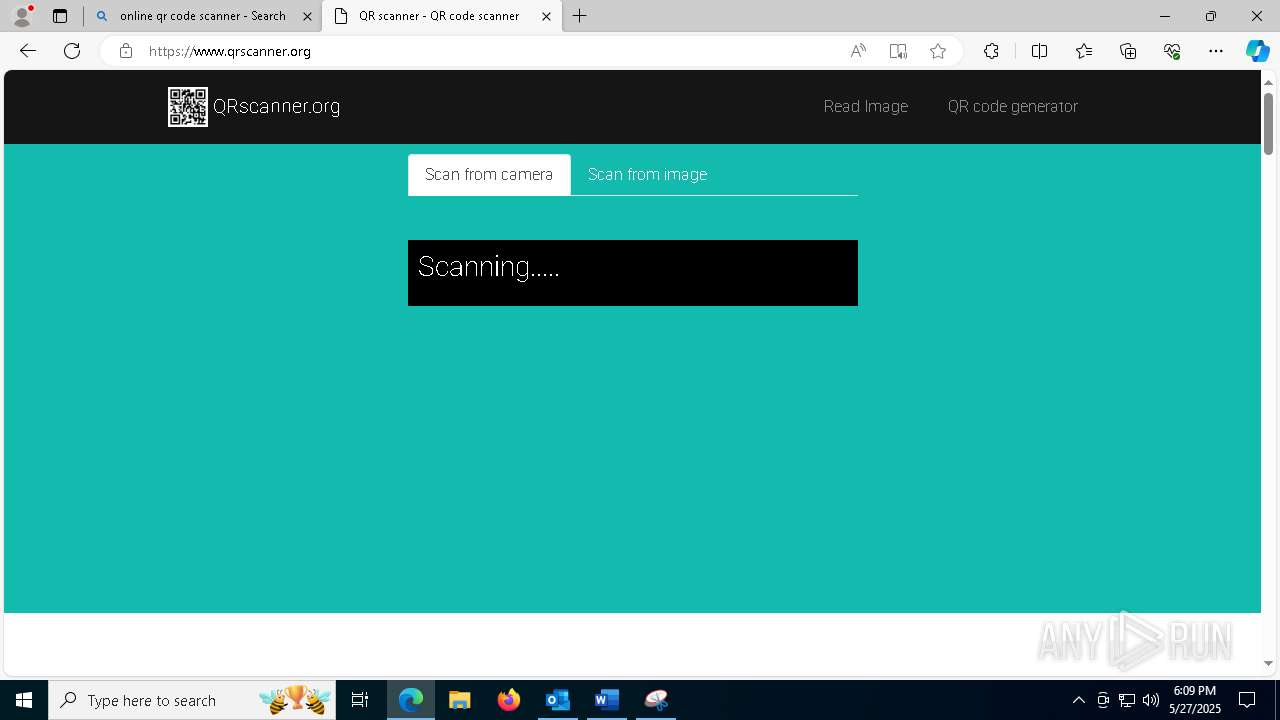Click scrollbar up arrow
1280x720 pixels.
[x=1268, y=81]
